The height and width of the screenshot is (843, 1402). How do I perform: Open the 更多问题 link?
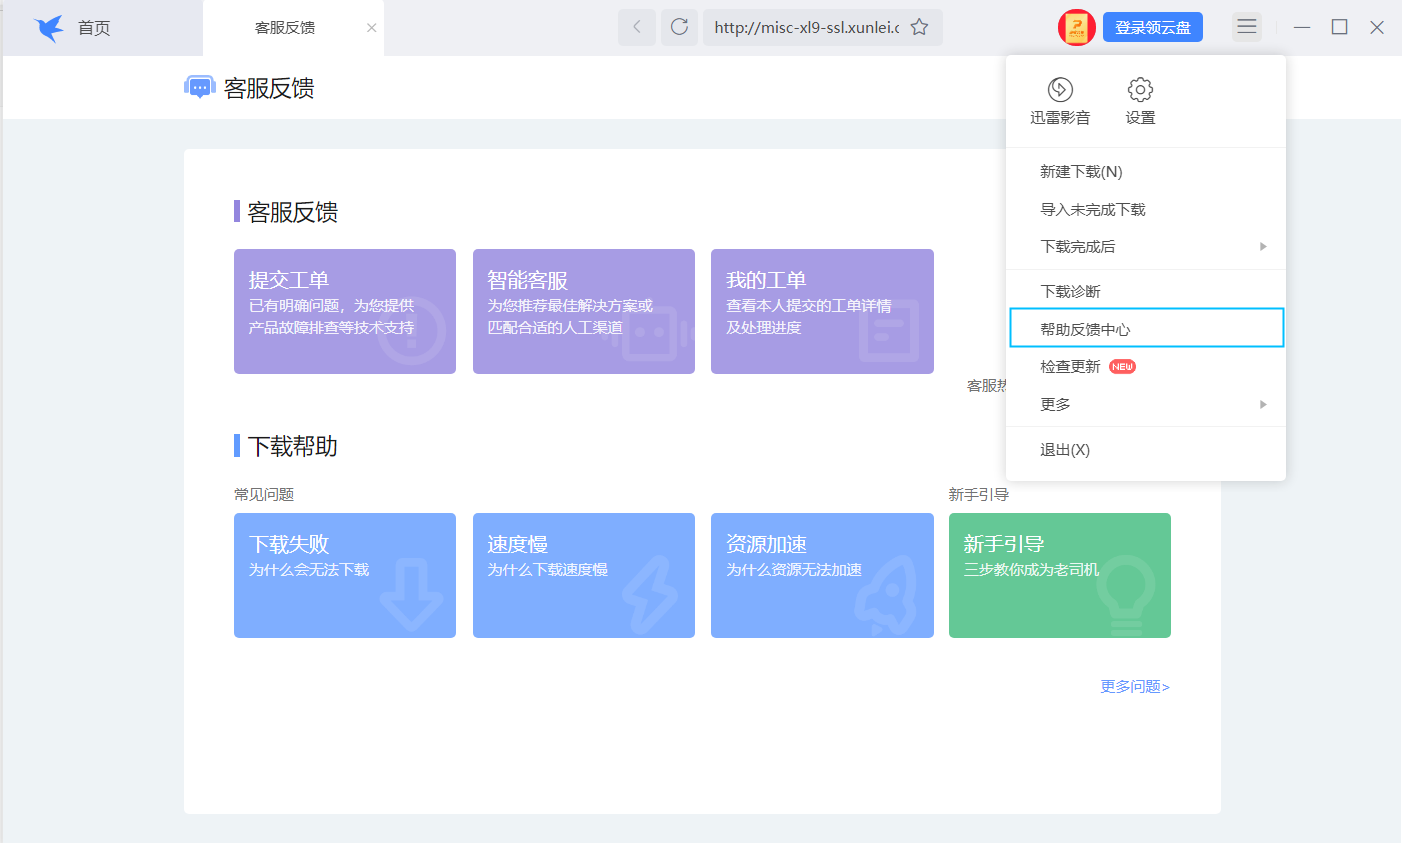click(1133, 686)
